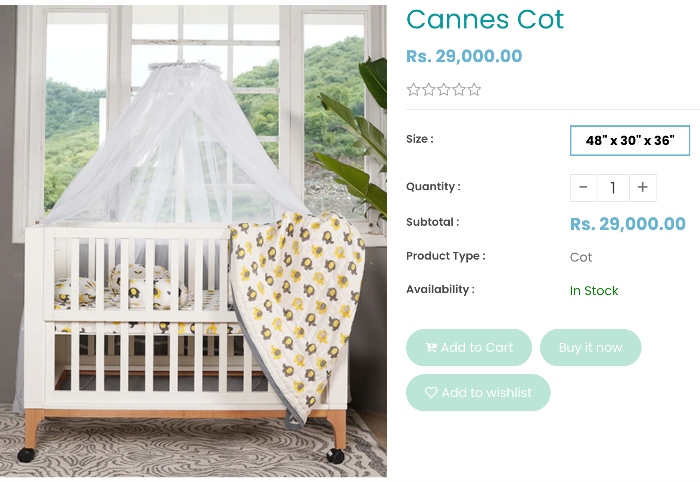The height and width of the screenshot is (482, 700).
Task: Click the In Stock availability text
Action: coord(594,291)
